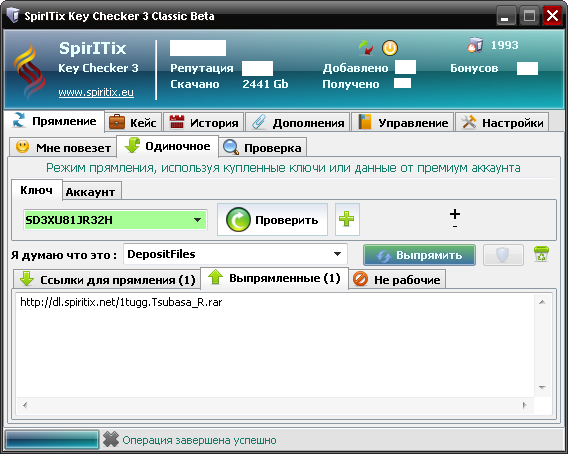Switch to the Прямление tab
The image size is (568, 454).
54,121
